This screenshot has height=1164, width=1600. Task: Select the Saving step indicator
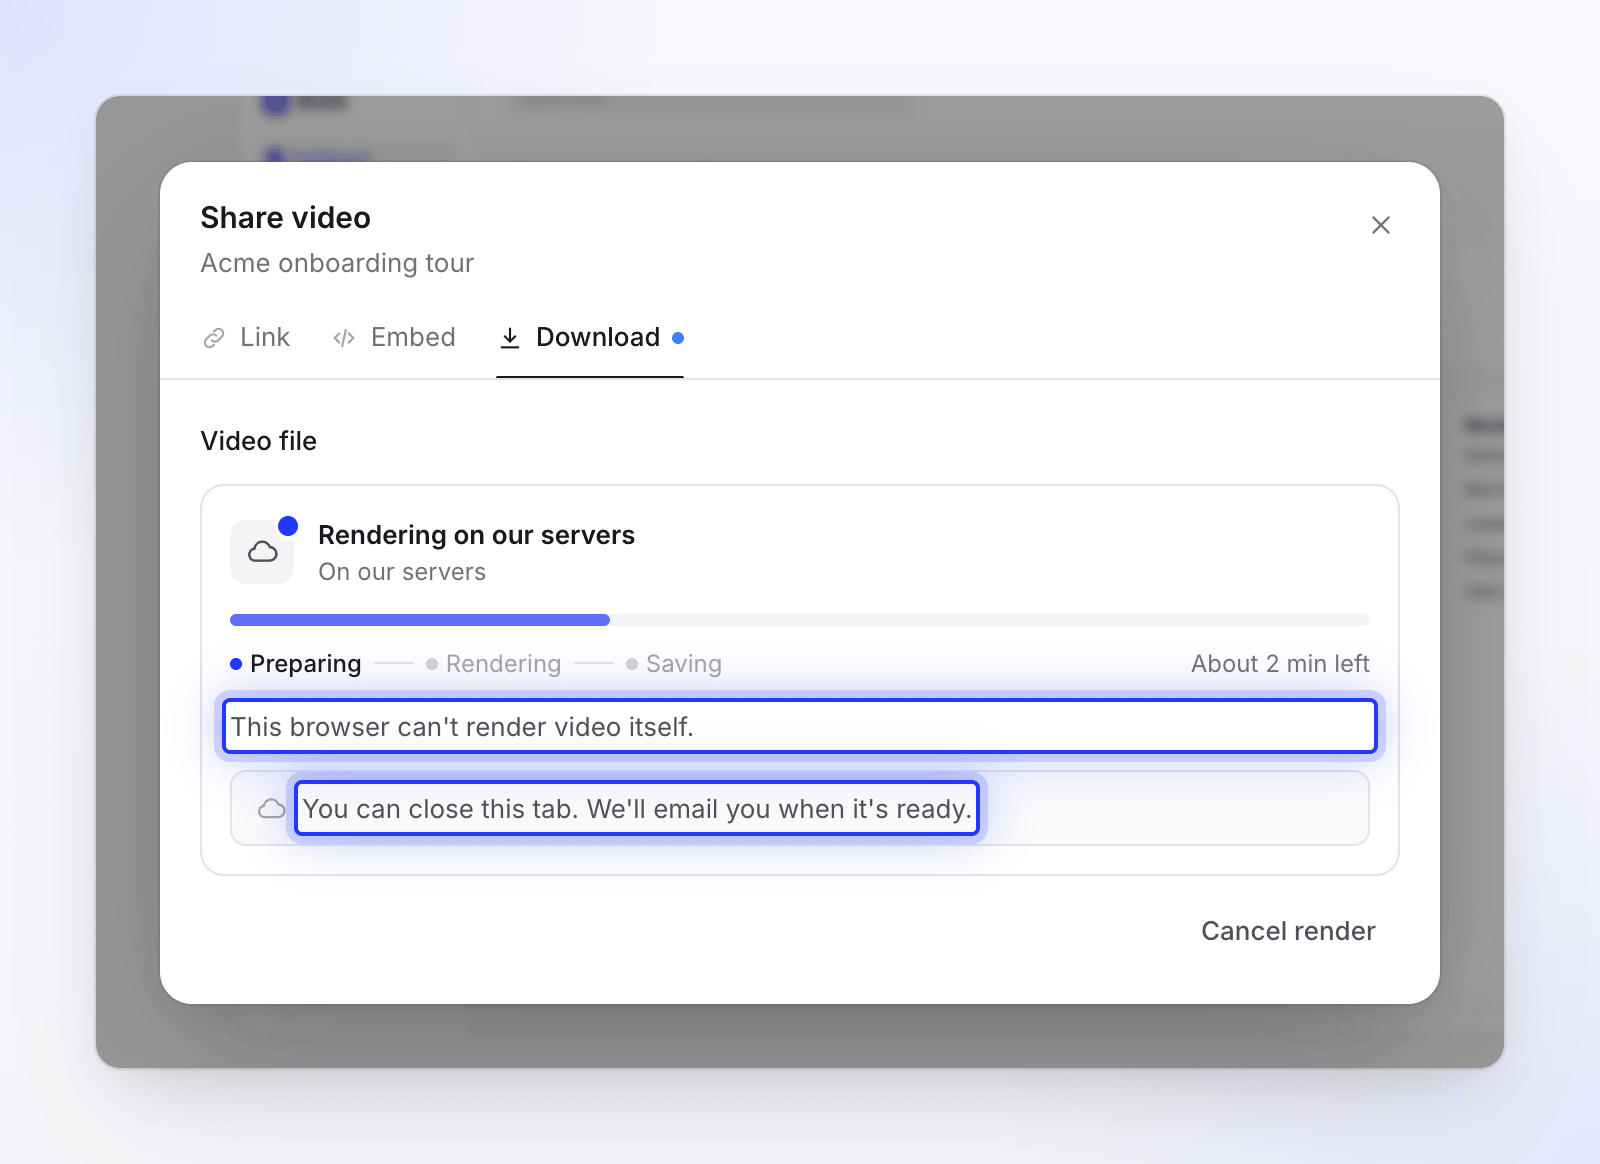[x=674, y=664]
